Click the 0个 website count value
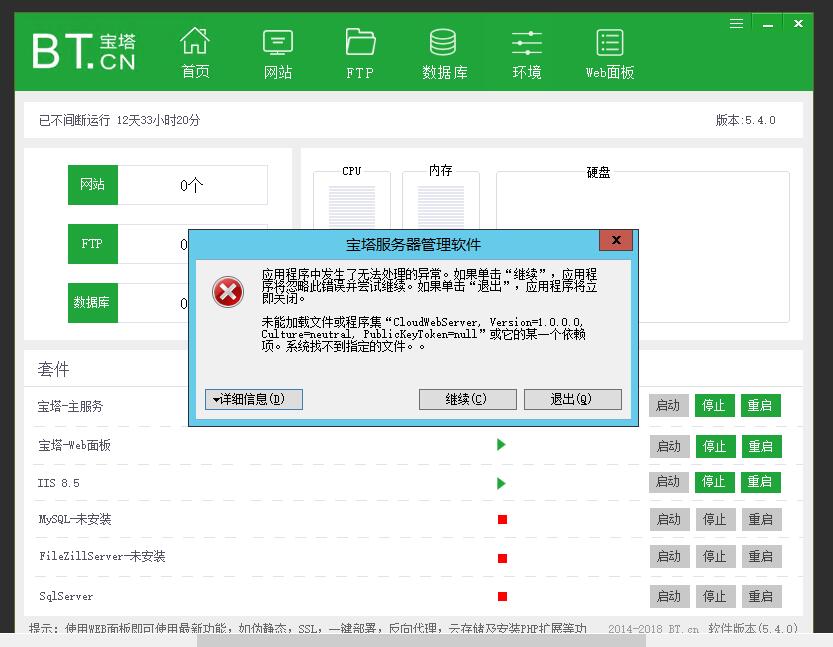833x647 pixels. click(191, 185)
